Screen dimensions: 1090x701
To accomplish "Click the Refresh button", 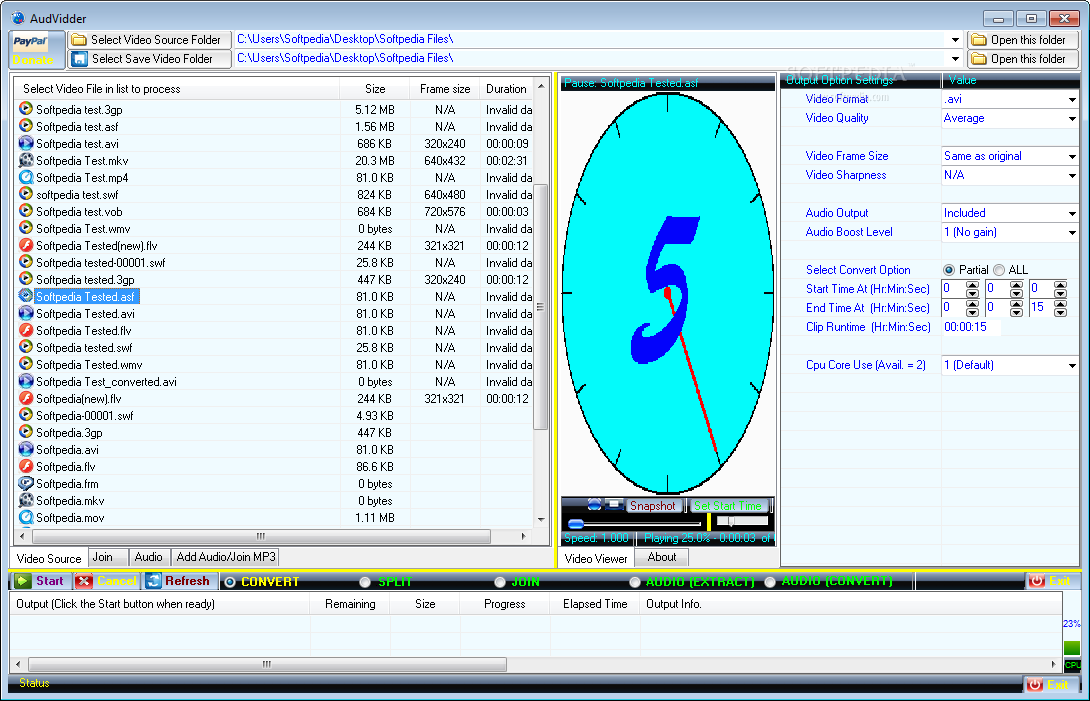I will coord(178,581).
